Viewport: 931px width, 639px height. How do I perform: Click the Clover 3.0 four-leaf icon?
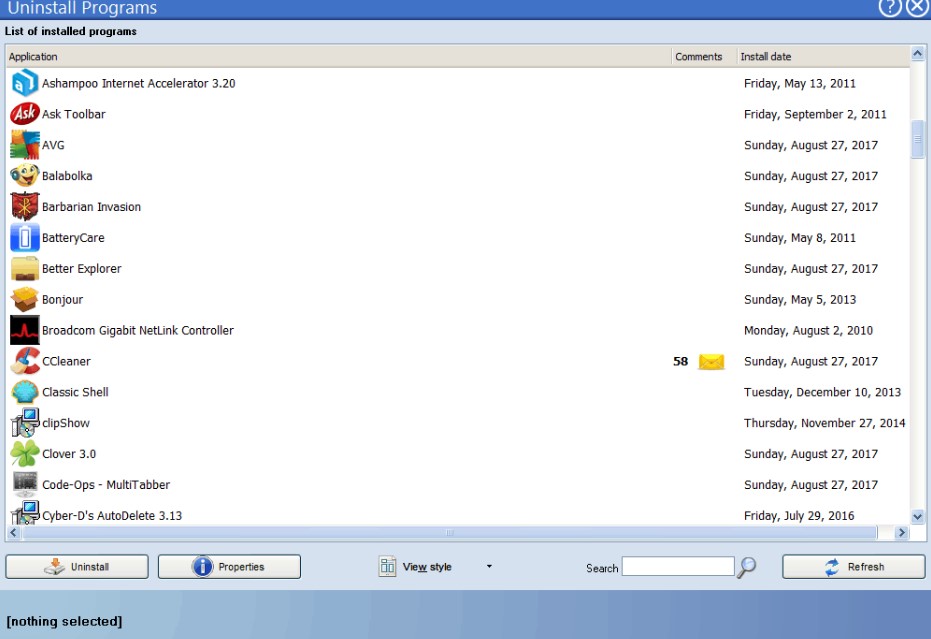click(x=24, y=453)
